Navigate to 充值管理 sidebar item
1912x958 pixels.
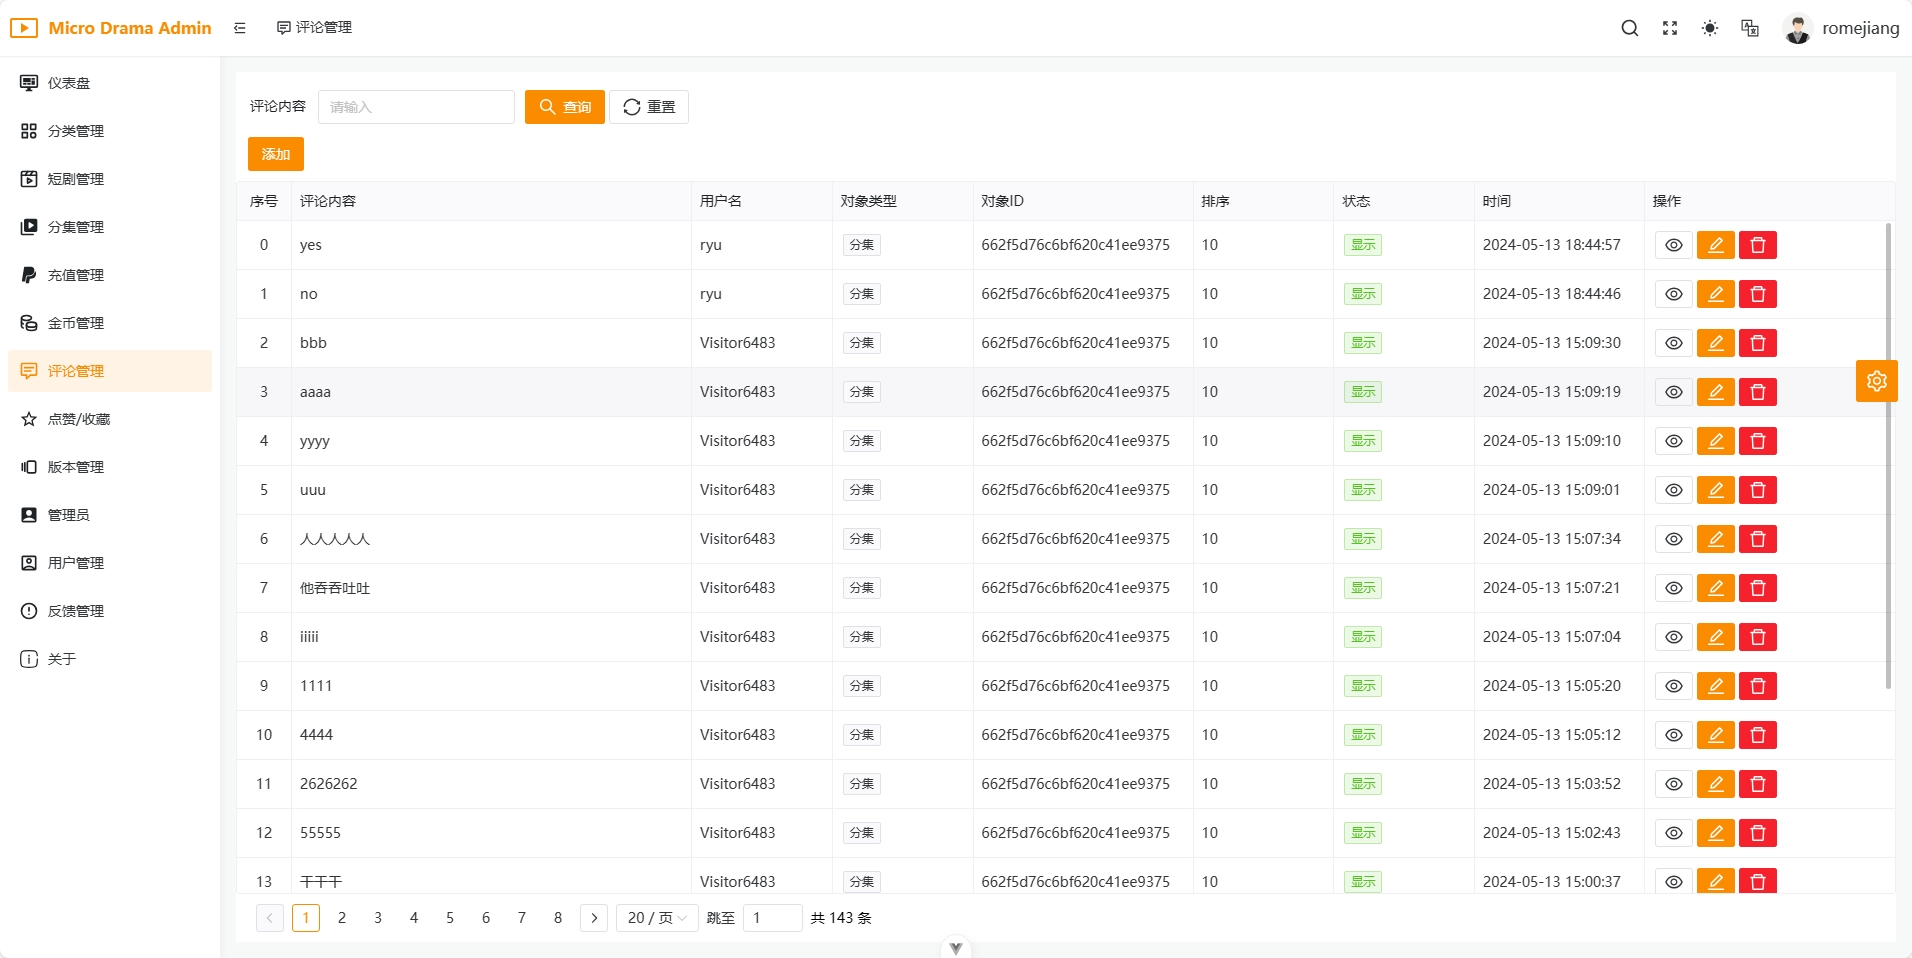(76, 275)
